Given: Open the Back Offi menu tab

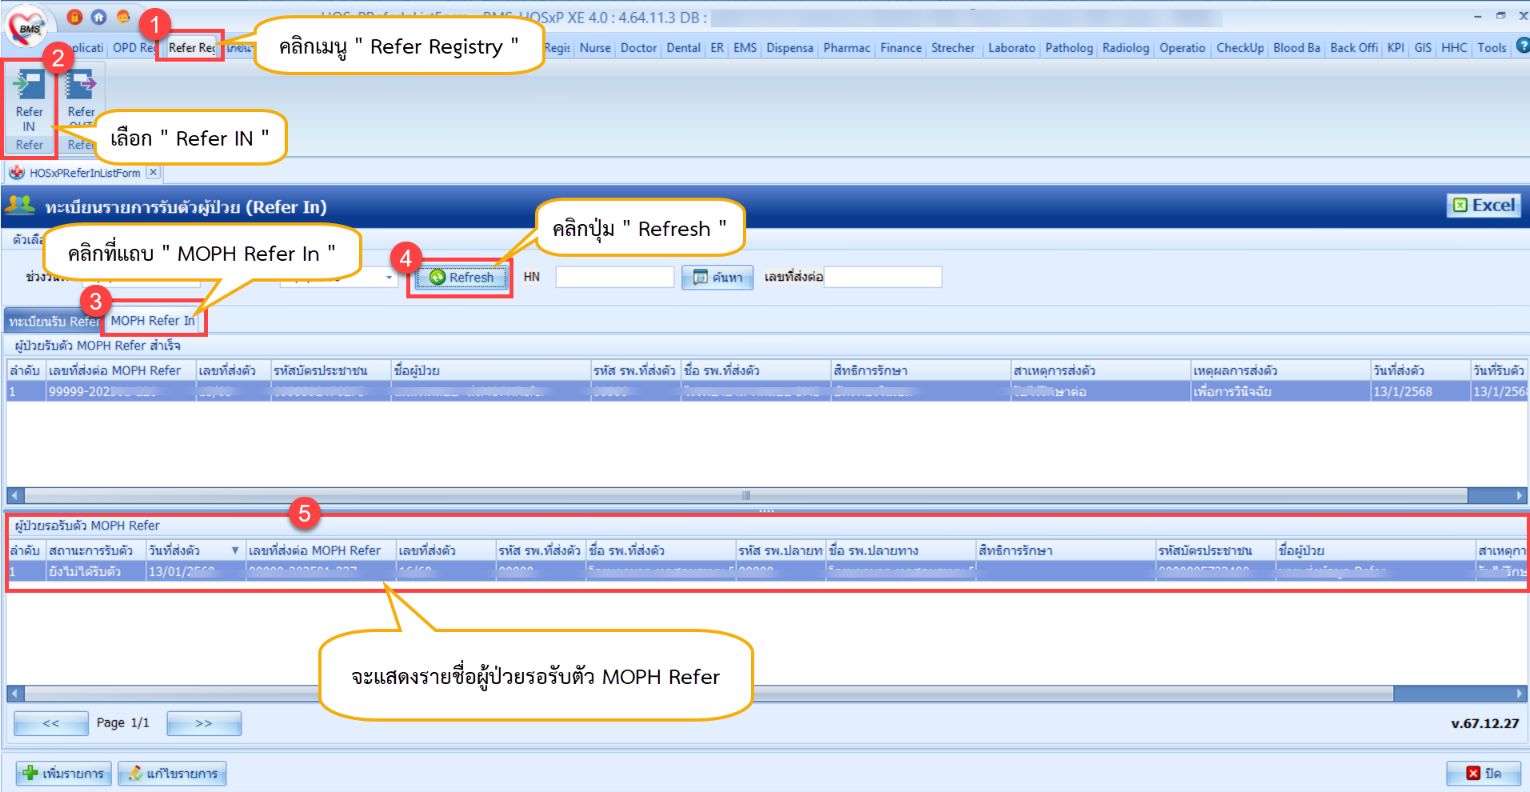Looking at the screenshot, I should coord(1354,47).
